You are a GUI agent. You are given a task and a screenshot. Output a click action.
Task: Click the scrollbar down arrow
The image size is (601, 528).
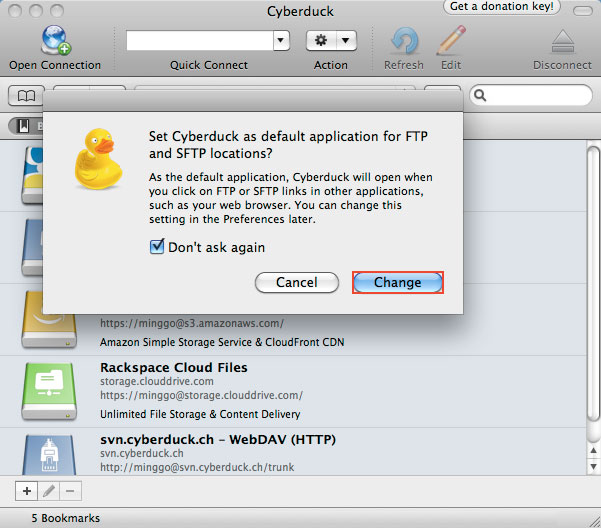tap(593, 467)
